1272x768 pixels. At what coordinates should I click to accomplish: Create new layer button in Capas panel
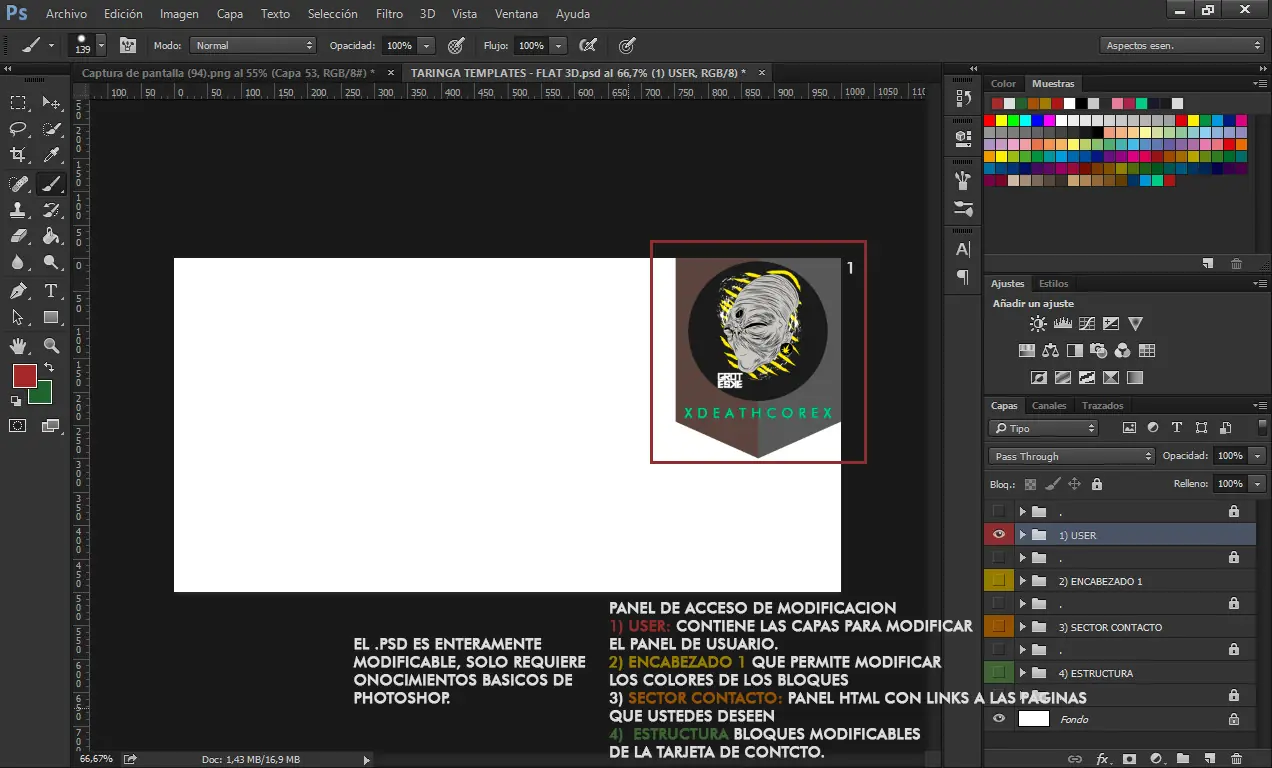click(1209, 759)
